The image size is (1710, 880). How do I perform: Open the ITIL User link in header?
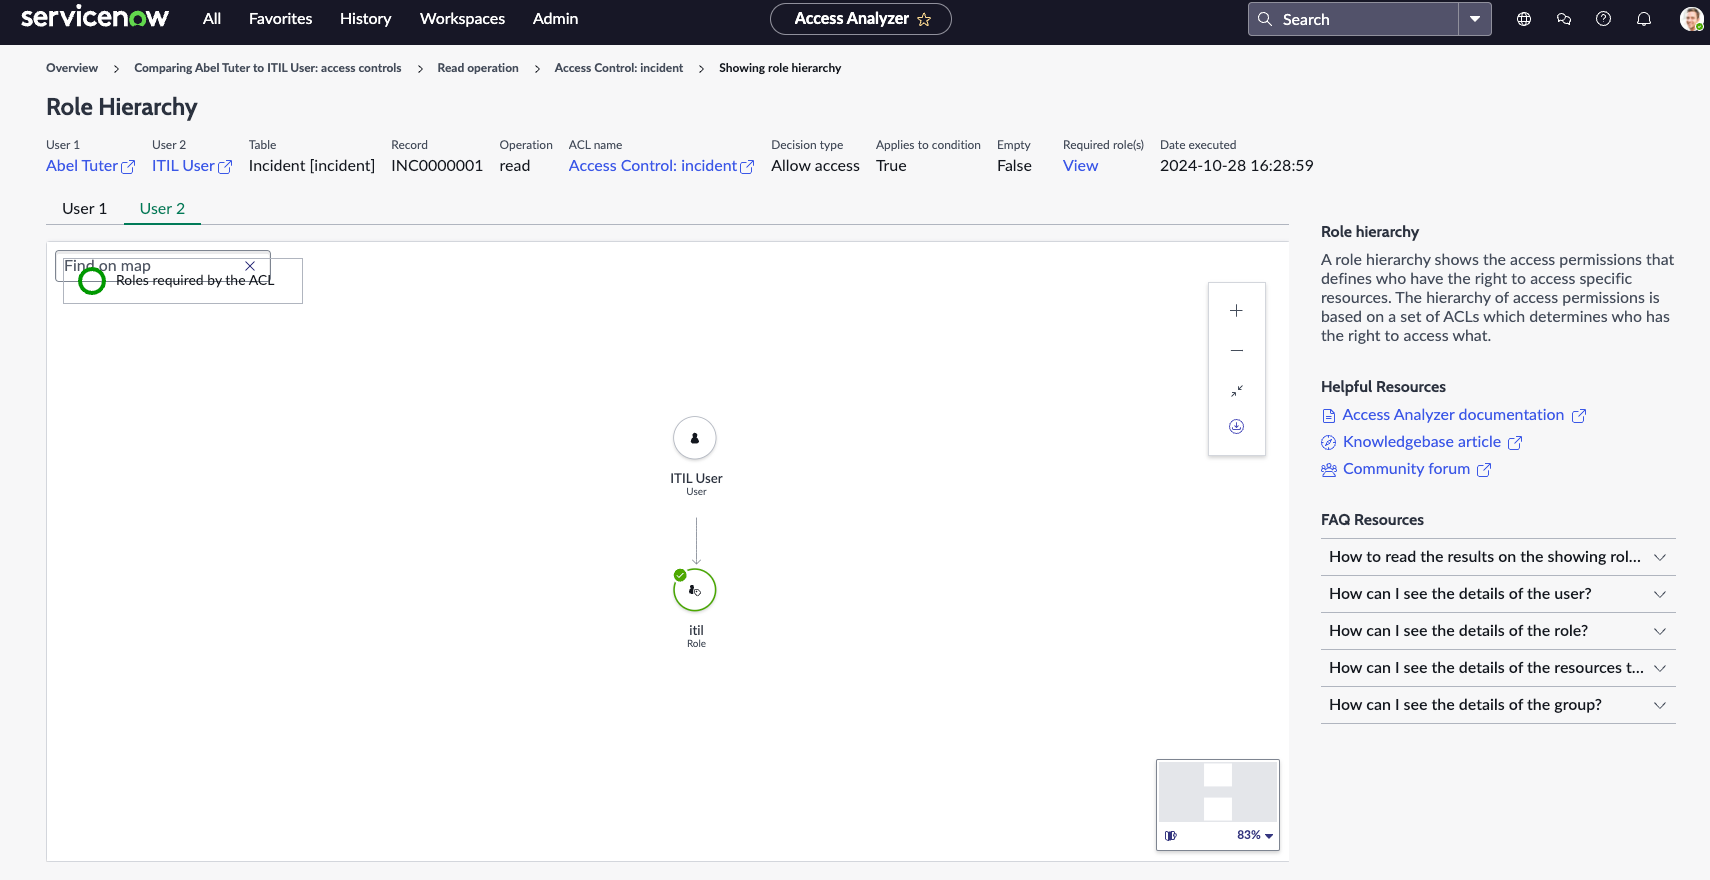click(x=183, y=166)
